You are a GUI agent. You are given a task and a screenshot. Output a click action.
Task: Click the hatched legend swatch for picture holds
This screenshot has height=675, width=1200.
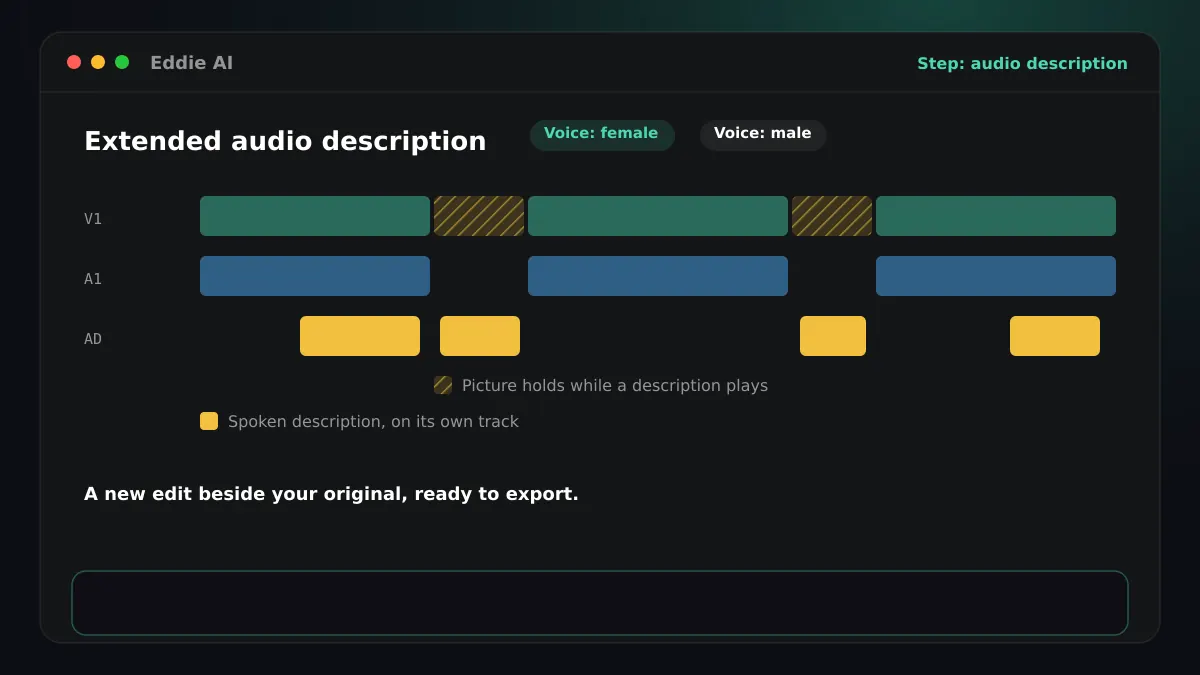[443, 385]
